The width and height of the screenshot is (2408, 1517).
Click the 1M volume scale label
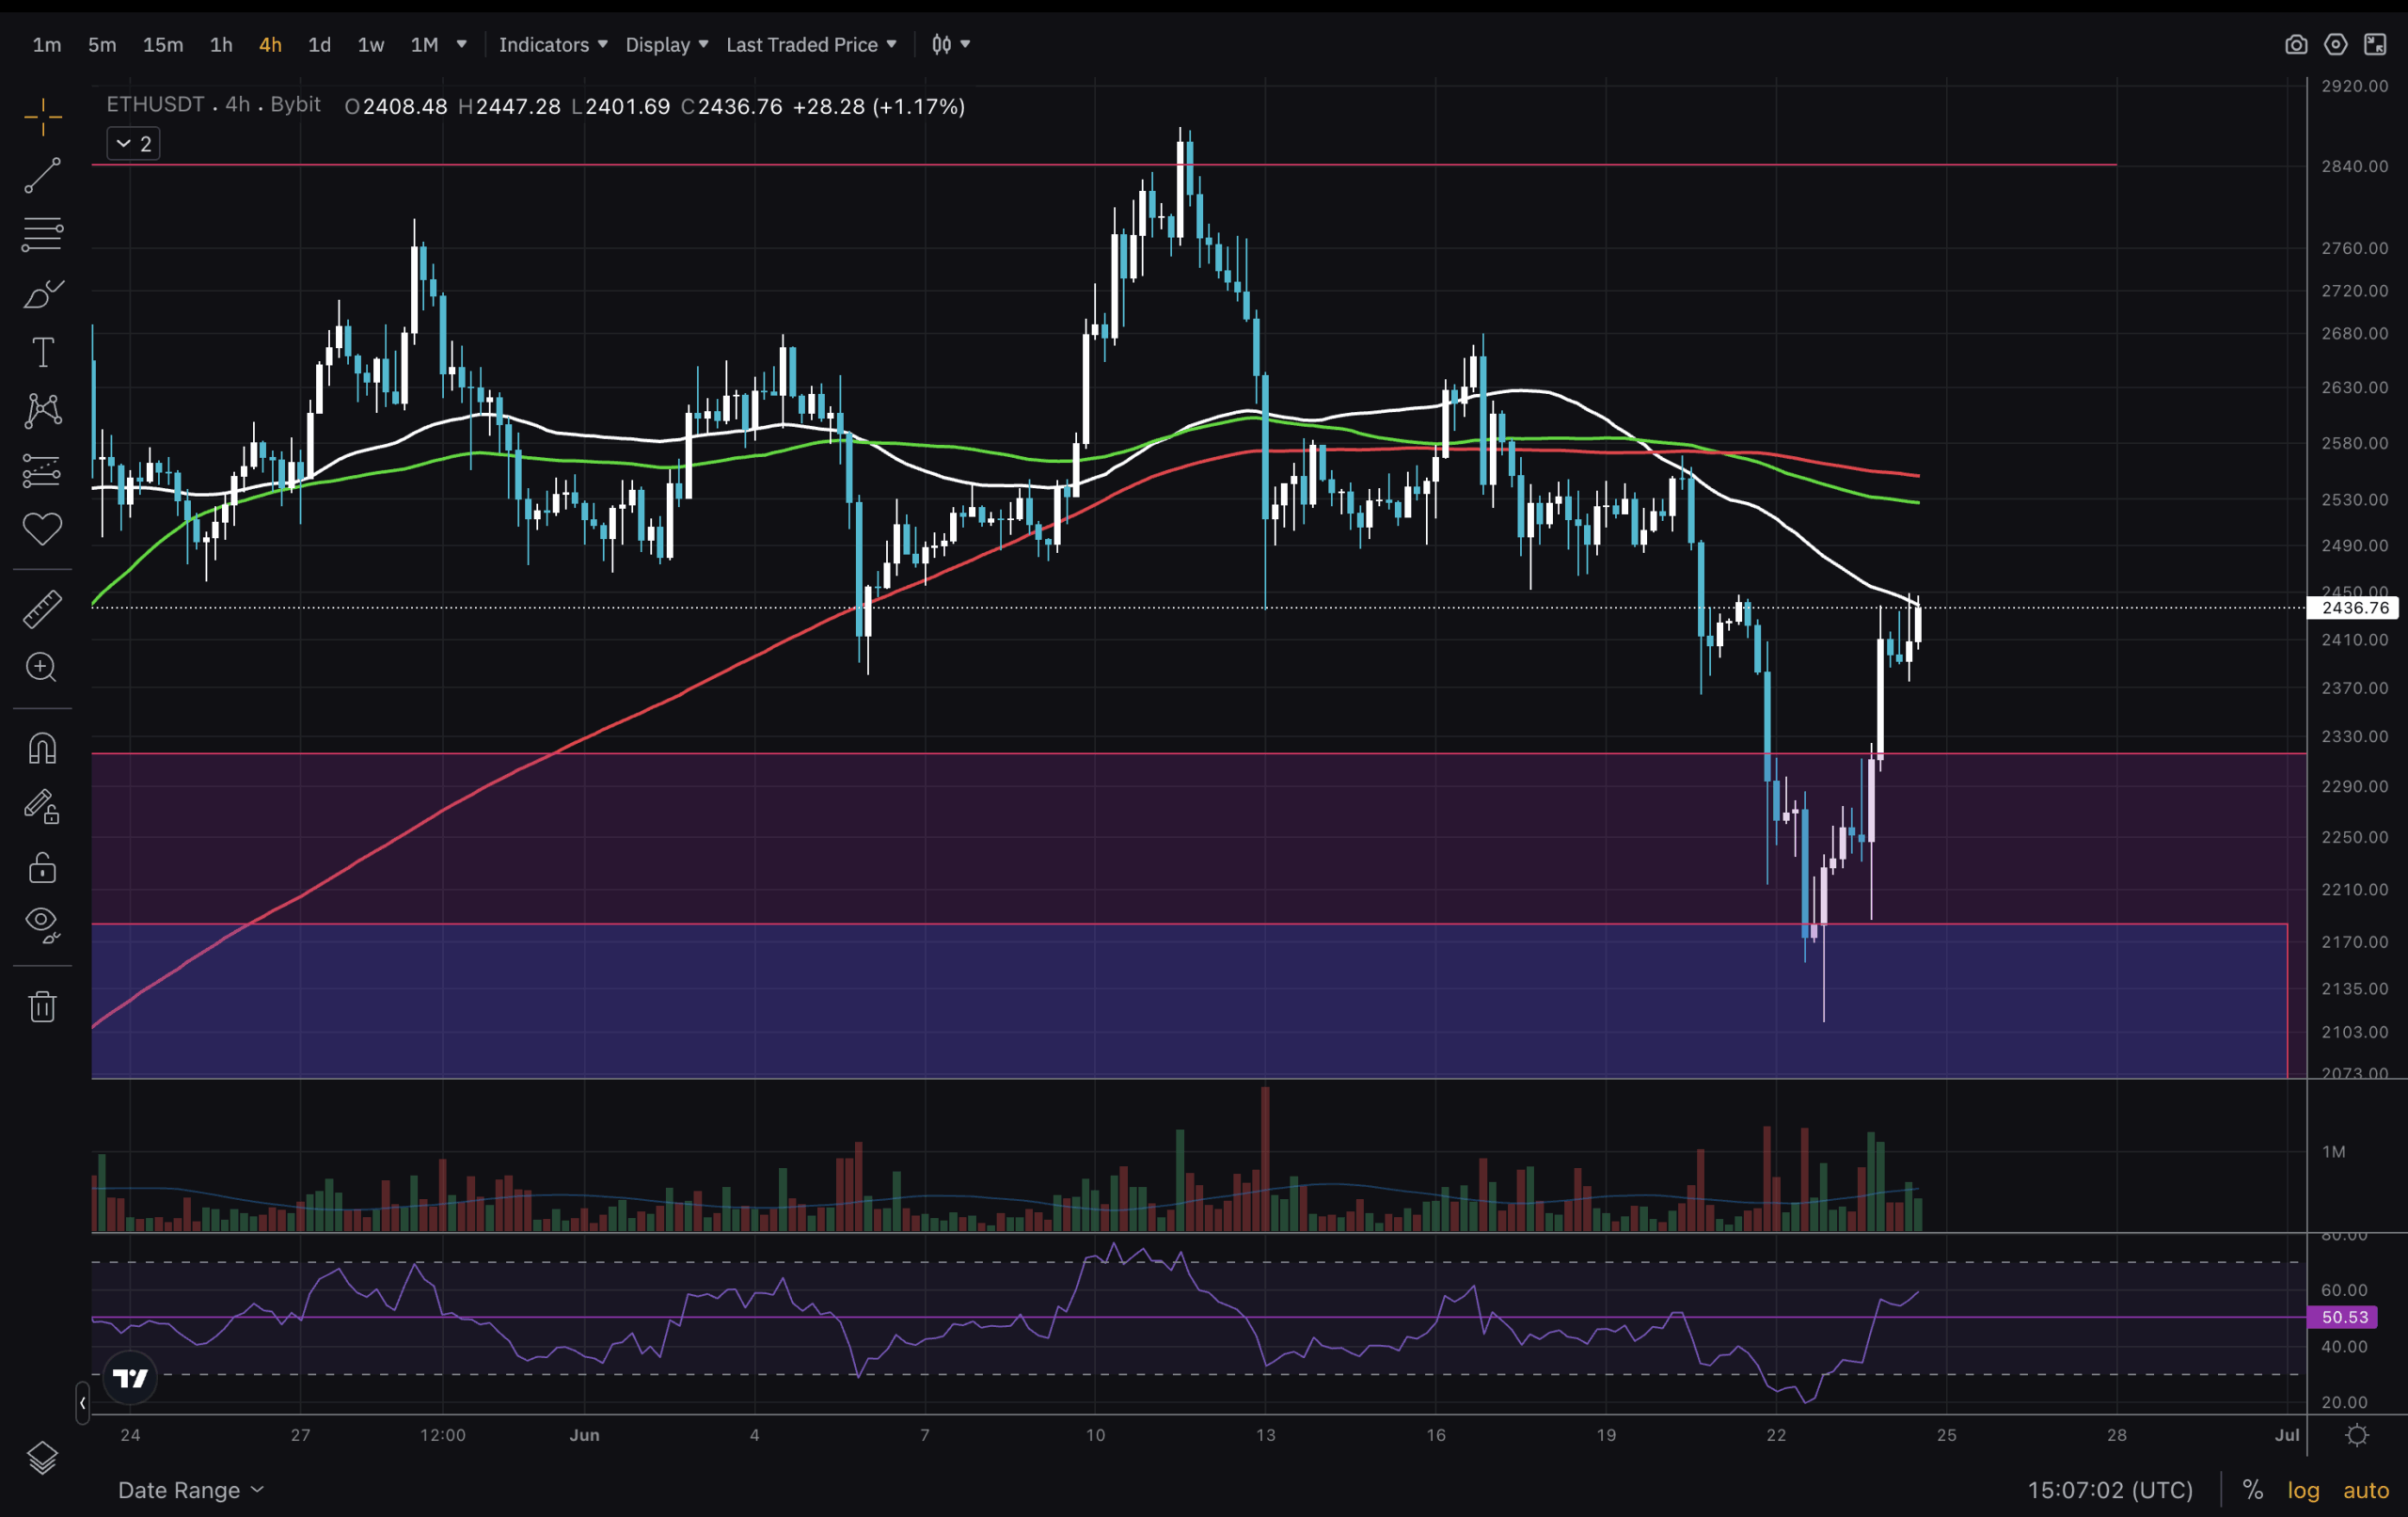[2334, 1152]
